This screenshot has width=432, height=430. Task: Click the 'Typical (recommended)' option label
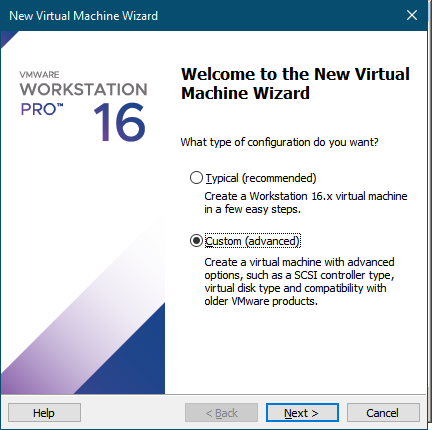[261, 178]
